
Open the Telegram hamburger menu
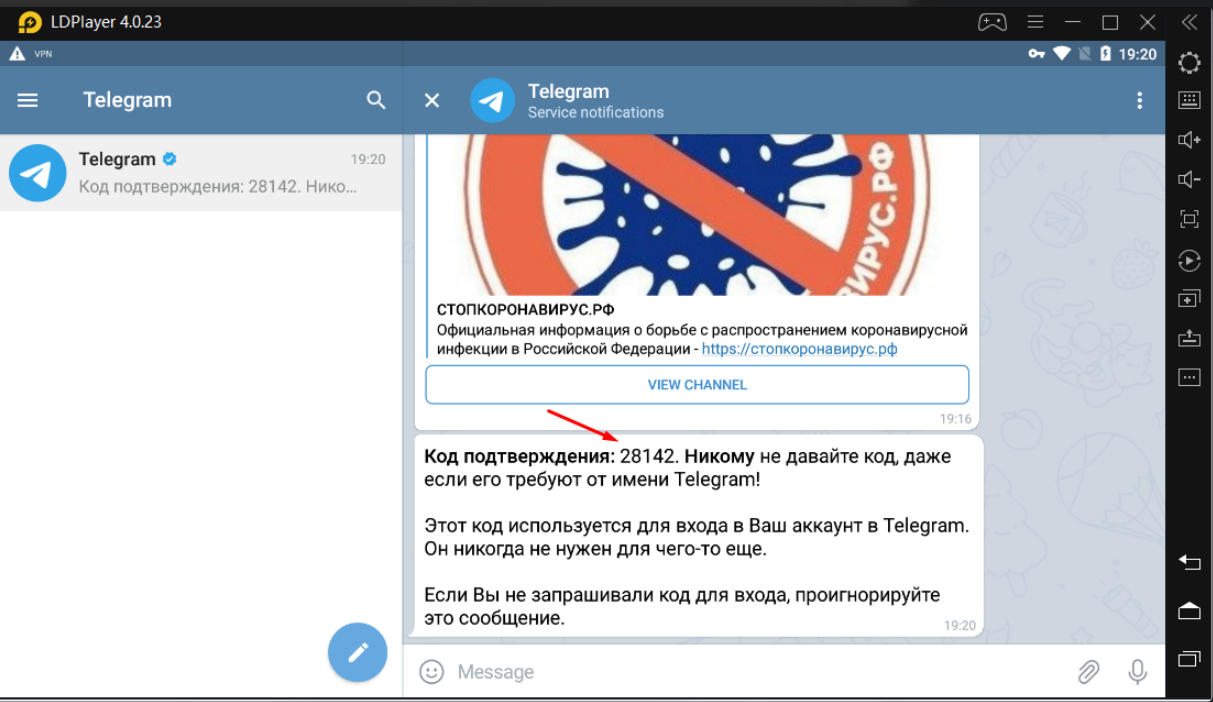pos(28,100)
